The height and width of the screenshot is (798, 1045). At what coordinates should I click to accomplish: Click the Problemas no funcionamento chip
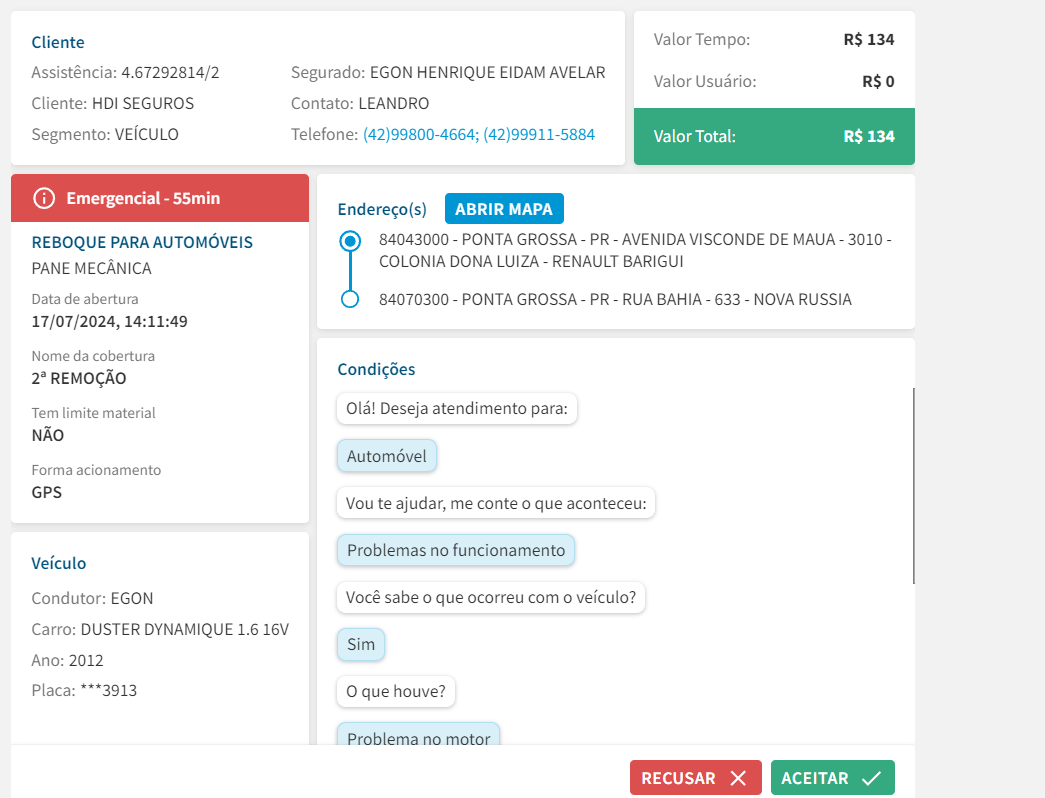coord(456,550)
